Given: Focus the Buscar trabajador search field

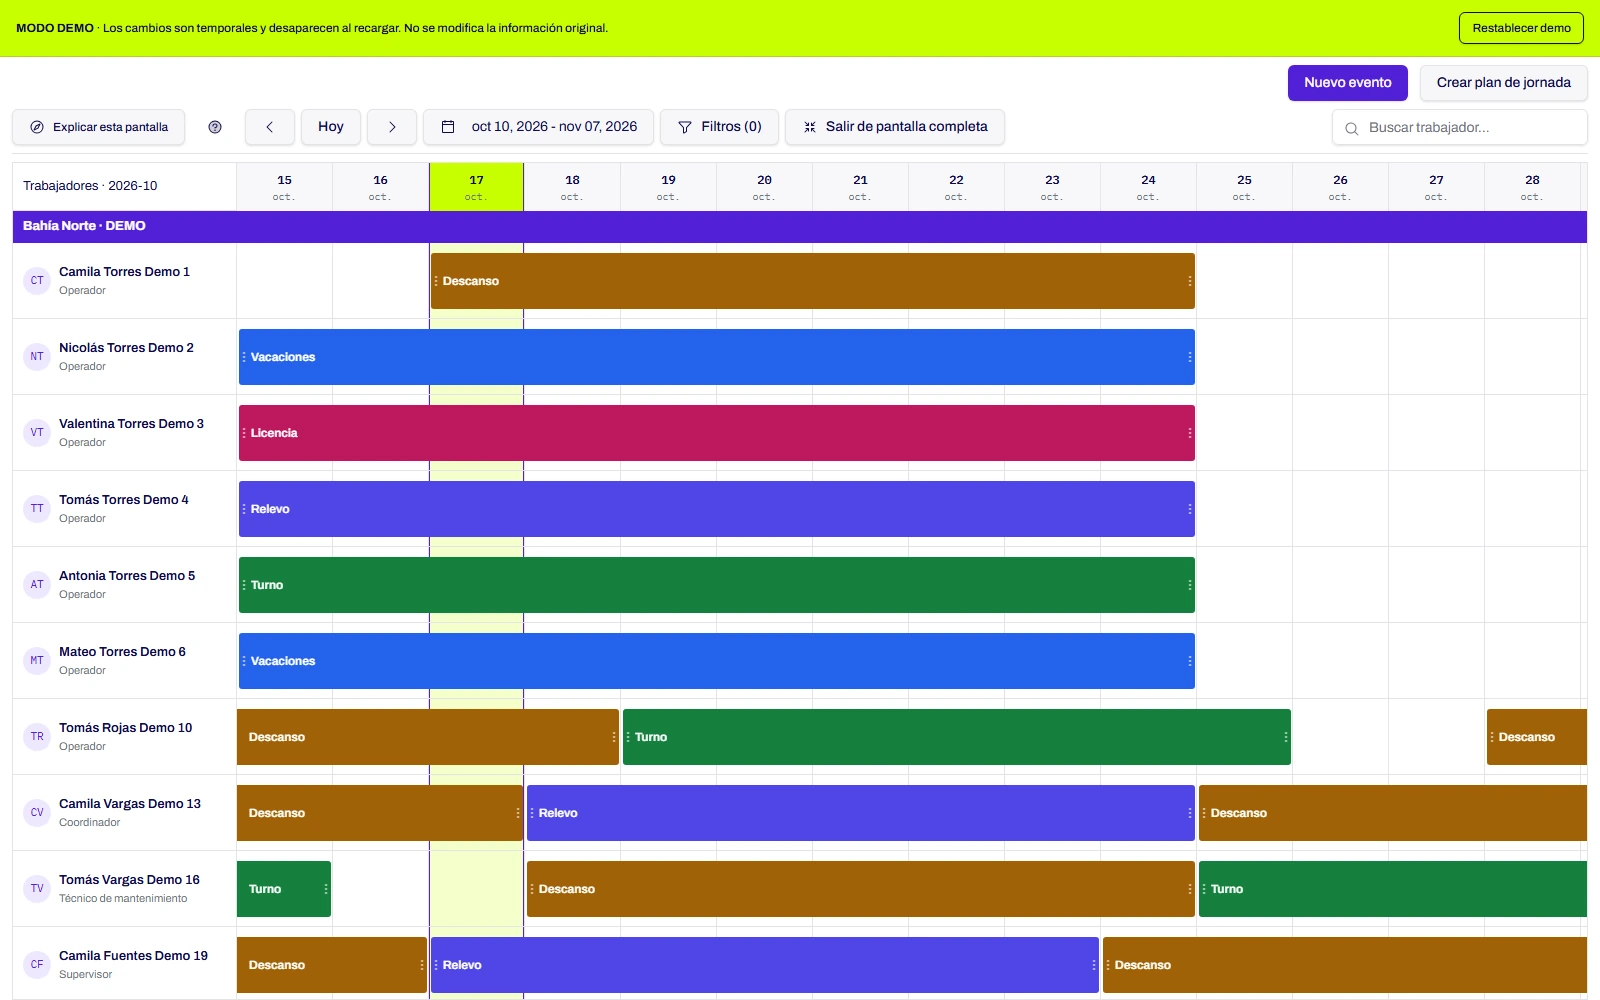Looking at the screenshot, I should [1460, 128].
